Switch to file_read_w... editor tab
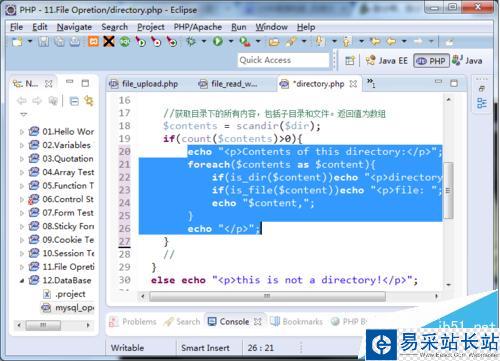The height and width of the screenshot is (361, 500). point(228,84)
